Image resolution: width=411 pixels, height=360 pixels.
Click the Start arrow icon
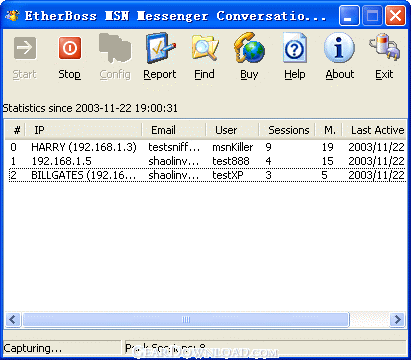pyautogui.click(x=25, y=48)
